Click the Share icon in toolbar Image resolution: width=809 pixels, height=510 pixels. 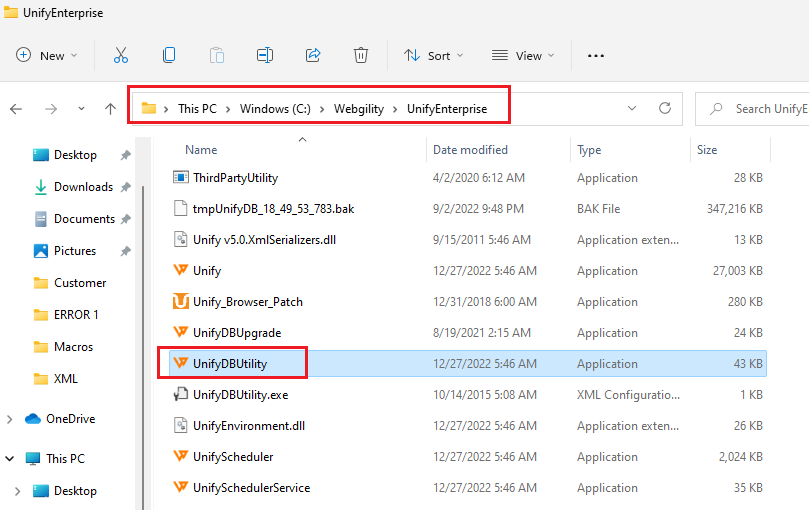pos(313,55)
